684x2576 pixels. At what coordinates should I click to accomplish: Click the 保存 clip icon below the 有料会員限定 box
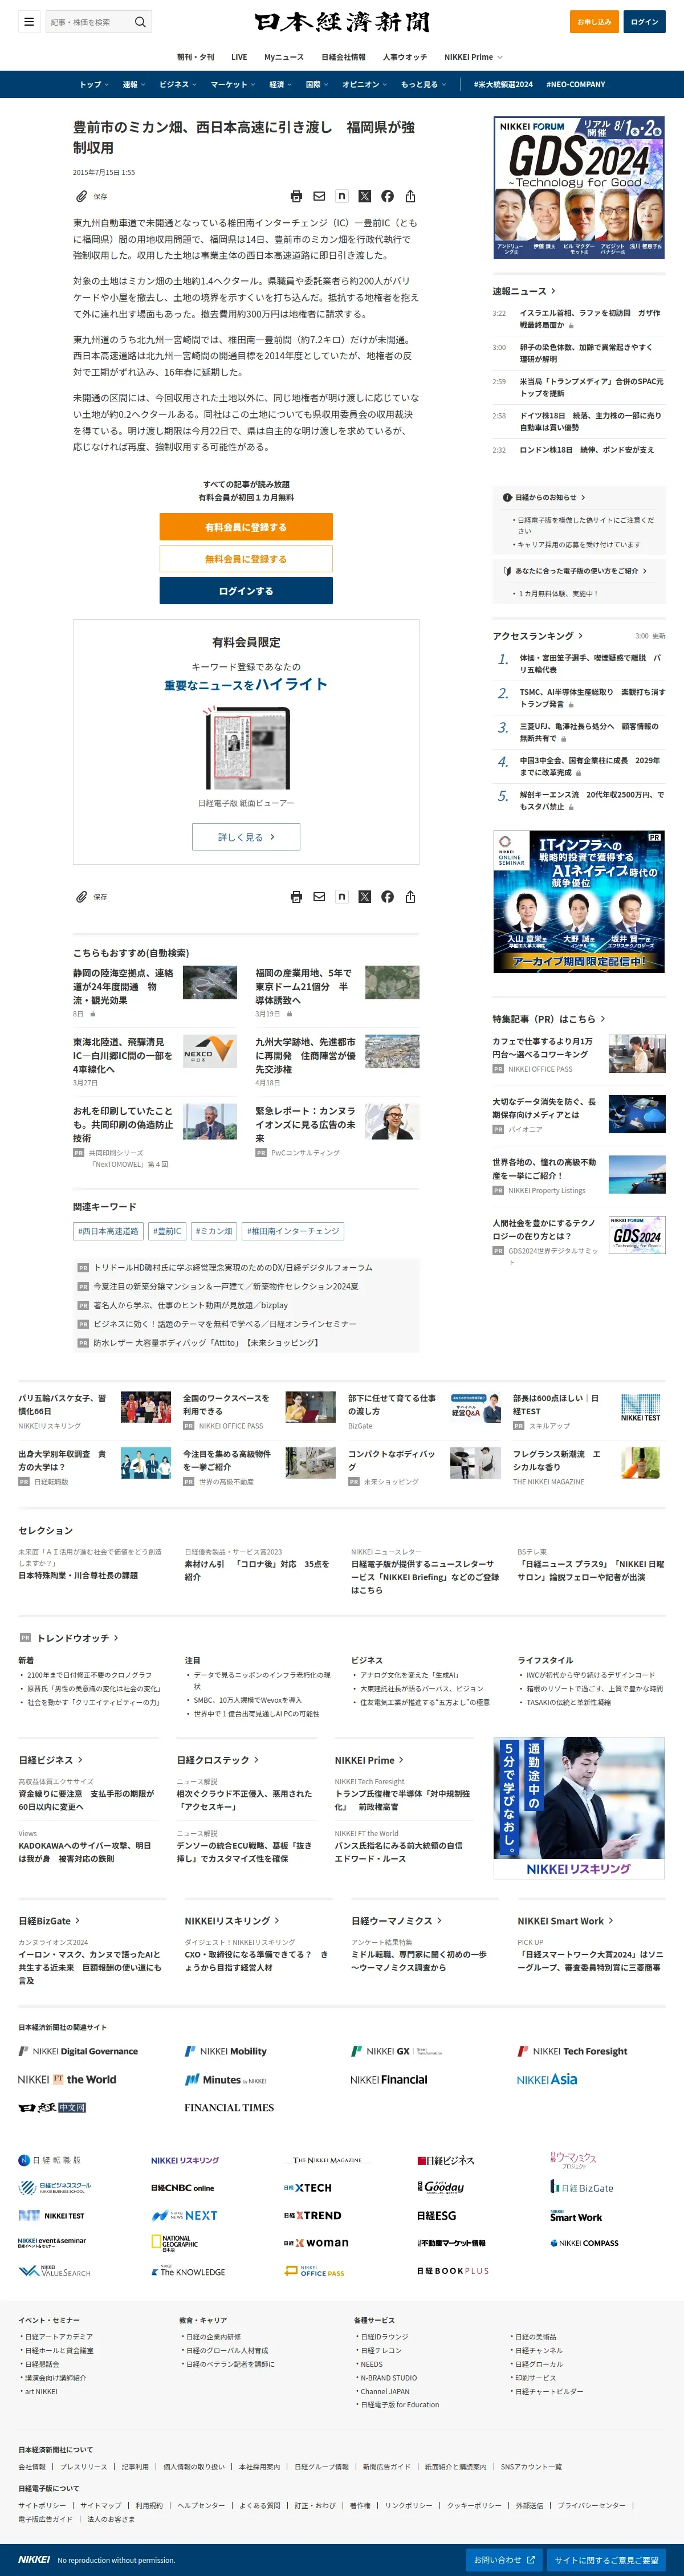pyautogui.click(x=82, y=897)
